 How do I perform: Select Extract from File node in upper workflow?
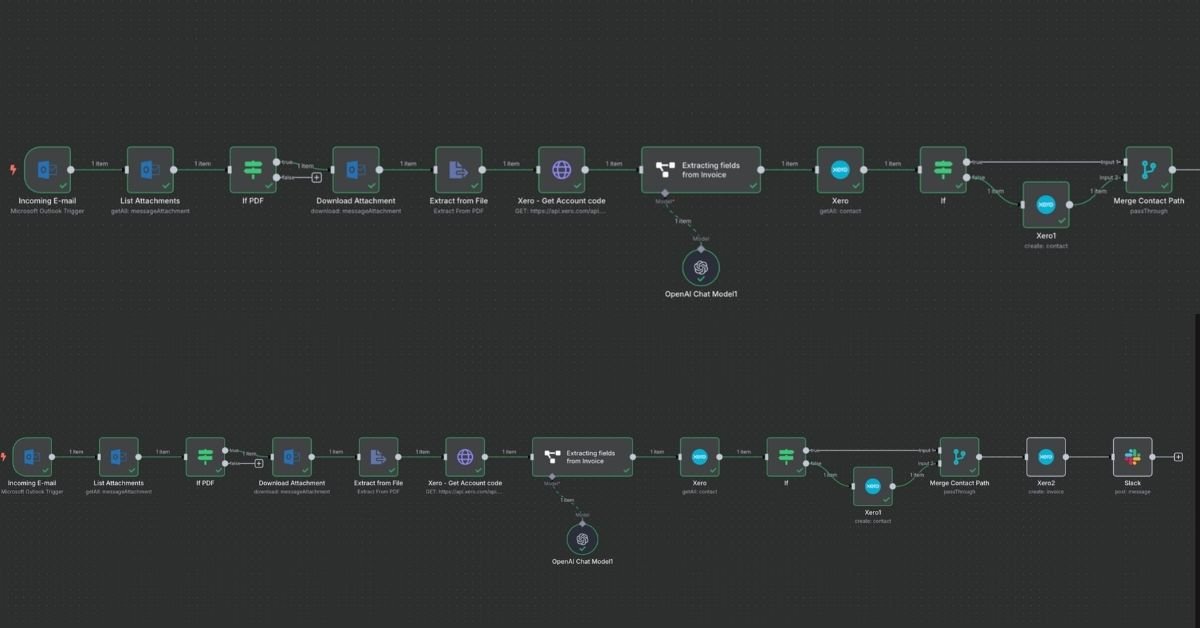point(459,170)
